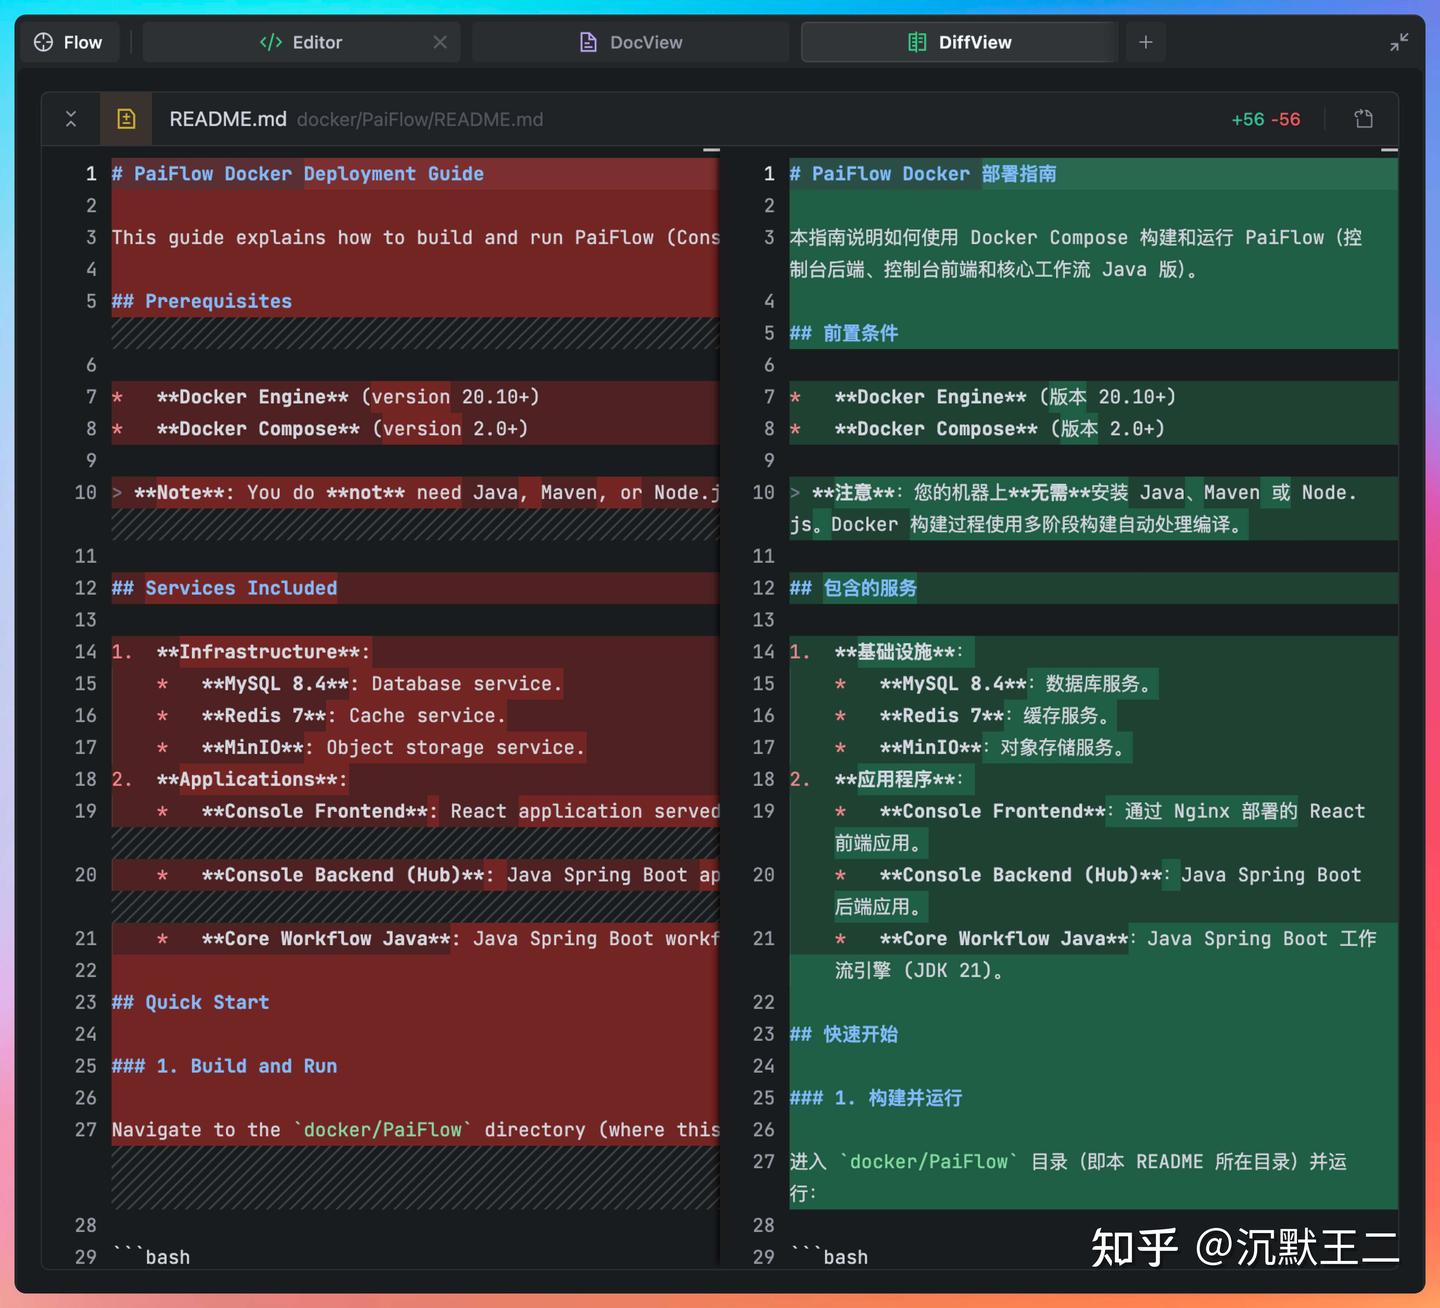The width and height of the screenshot is (1440, 1308).
Task: Collapse the diff using the crossing-arrows icon
Action: tap(71, 118)
